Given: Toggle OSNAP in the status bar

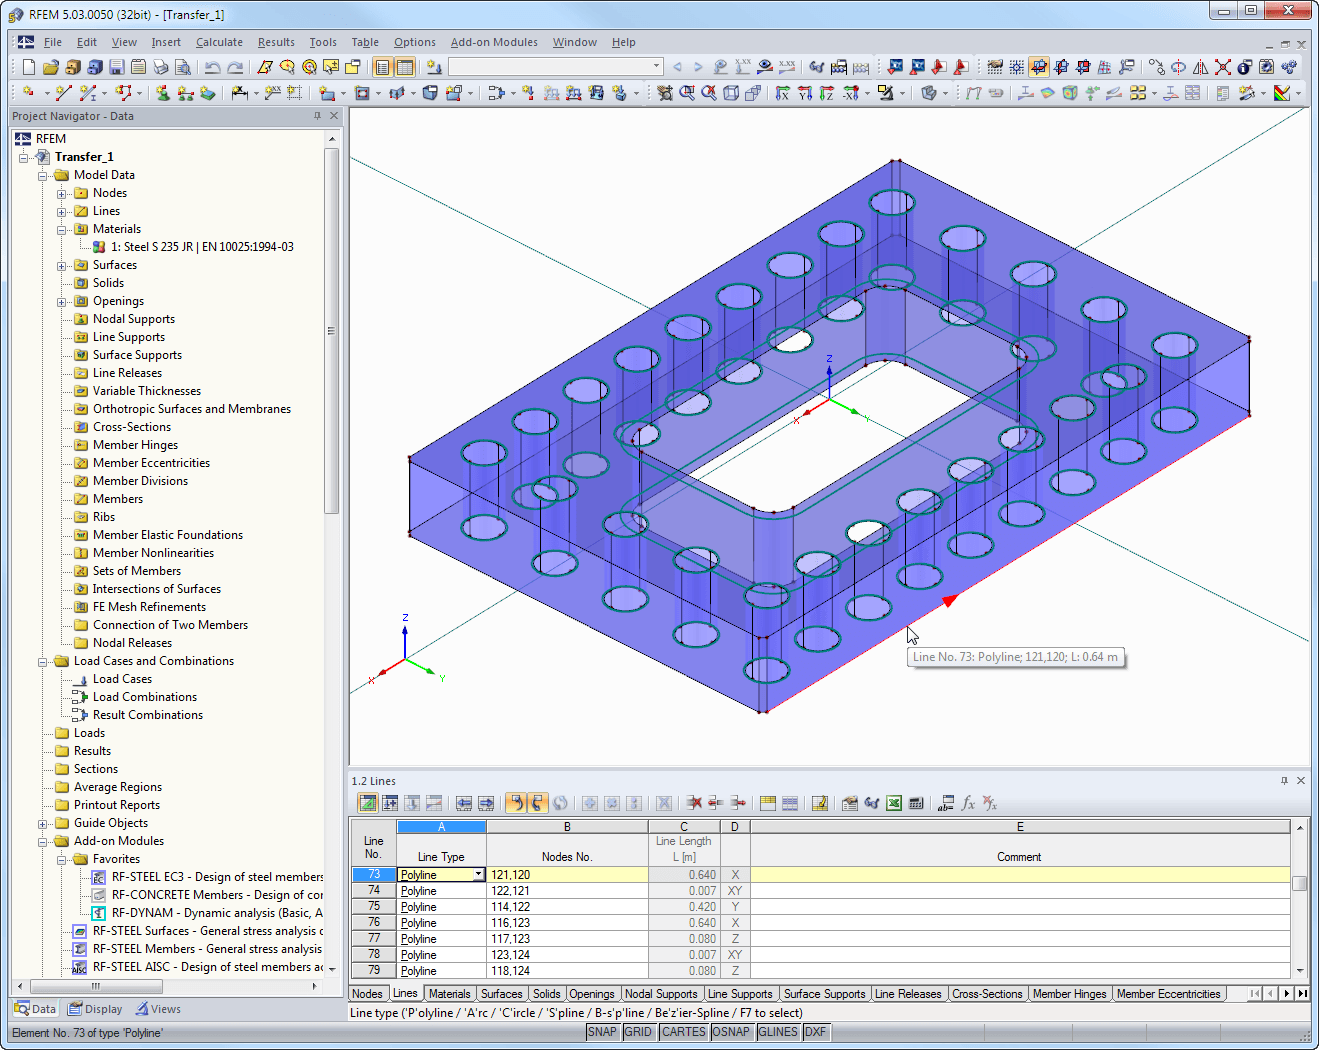Looking at the screenshot, I should (731, 1032).
